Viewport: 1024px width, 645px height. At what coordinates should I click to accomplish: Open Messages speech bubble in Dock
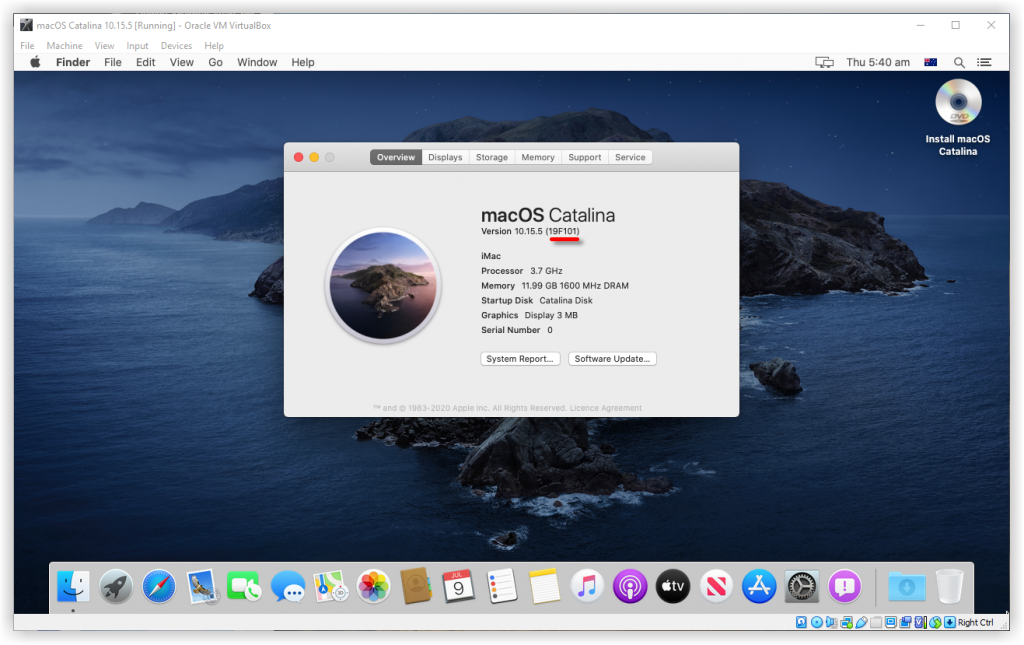tap(287, 586)
